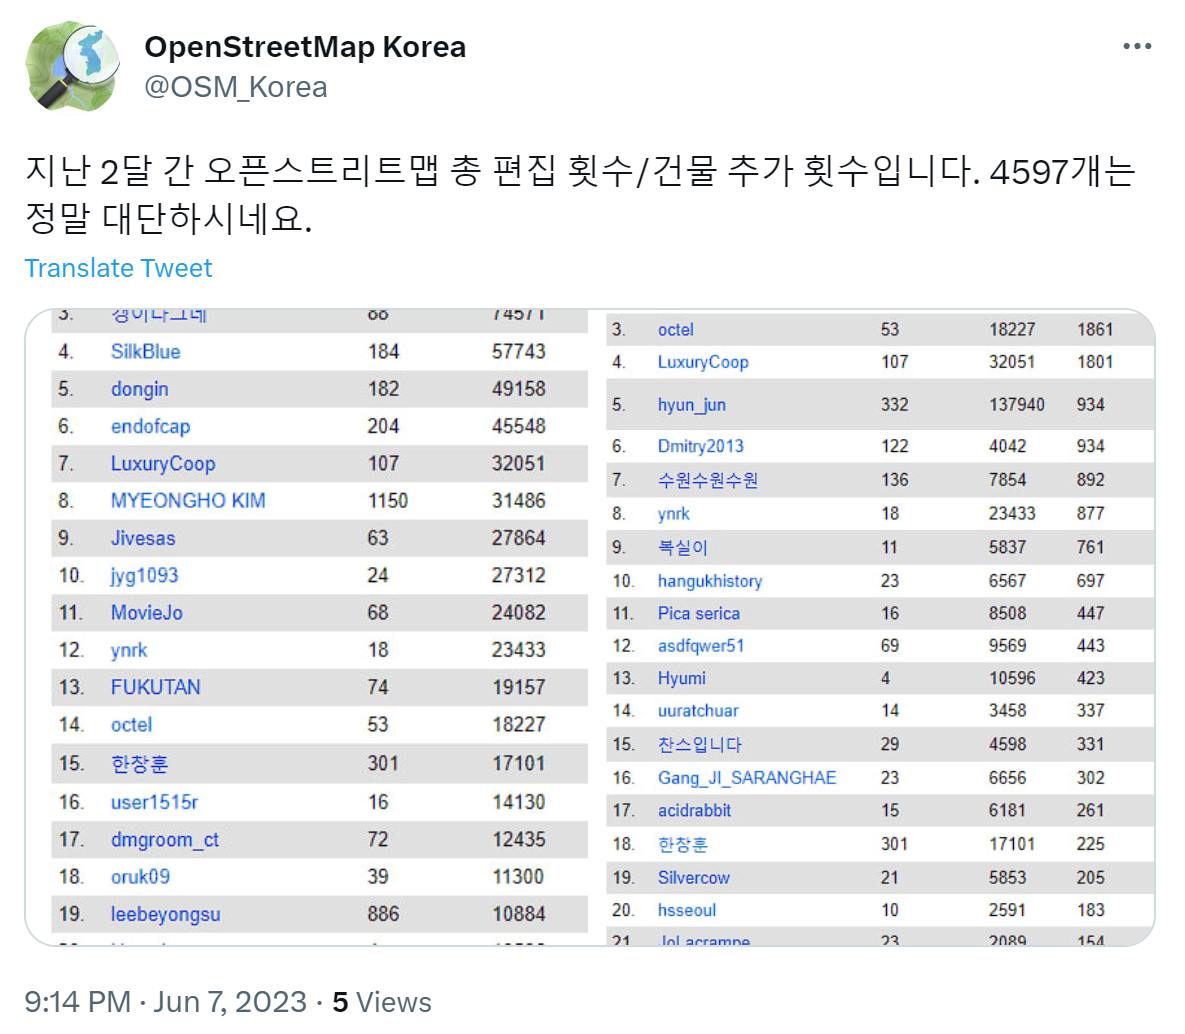Click LuxuryCoop in row 4 of right table
1185x1034 pixels.
point(703,362)
